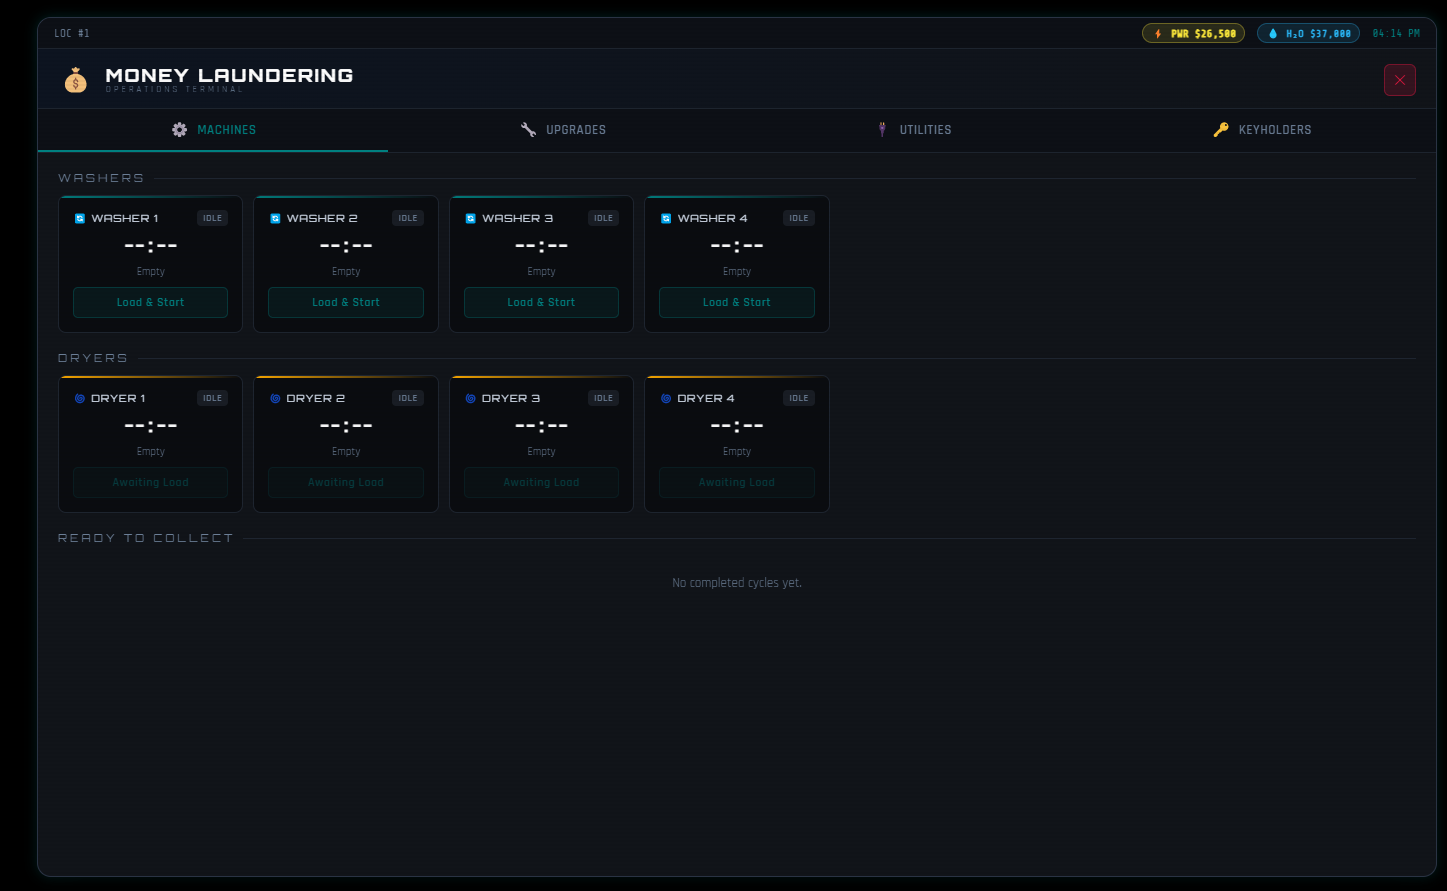This screenshot has height=891, width=1447.
Task: Open the Utilities tab
Action: click(912, 130)
